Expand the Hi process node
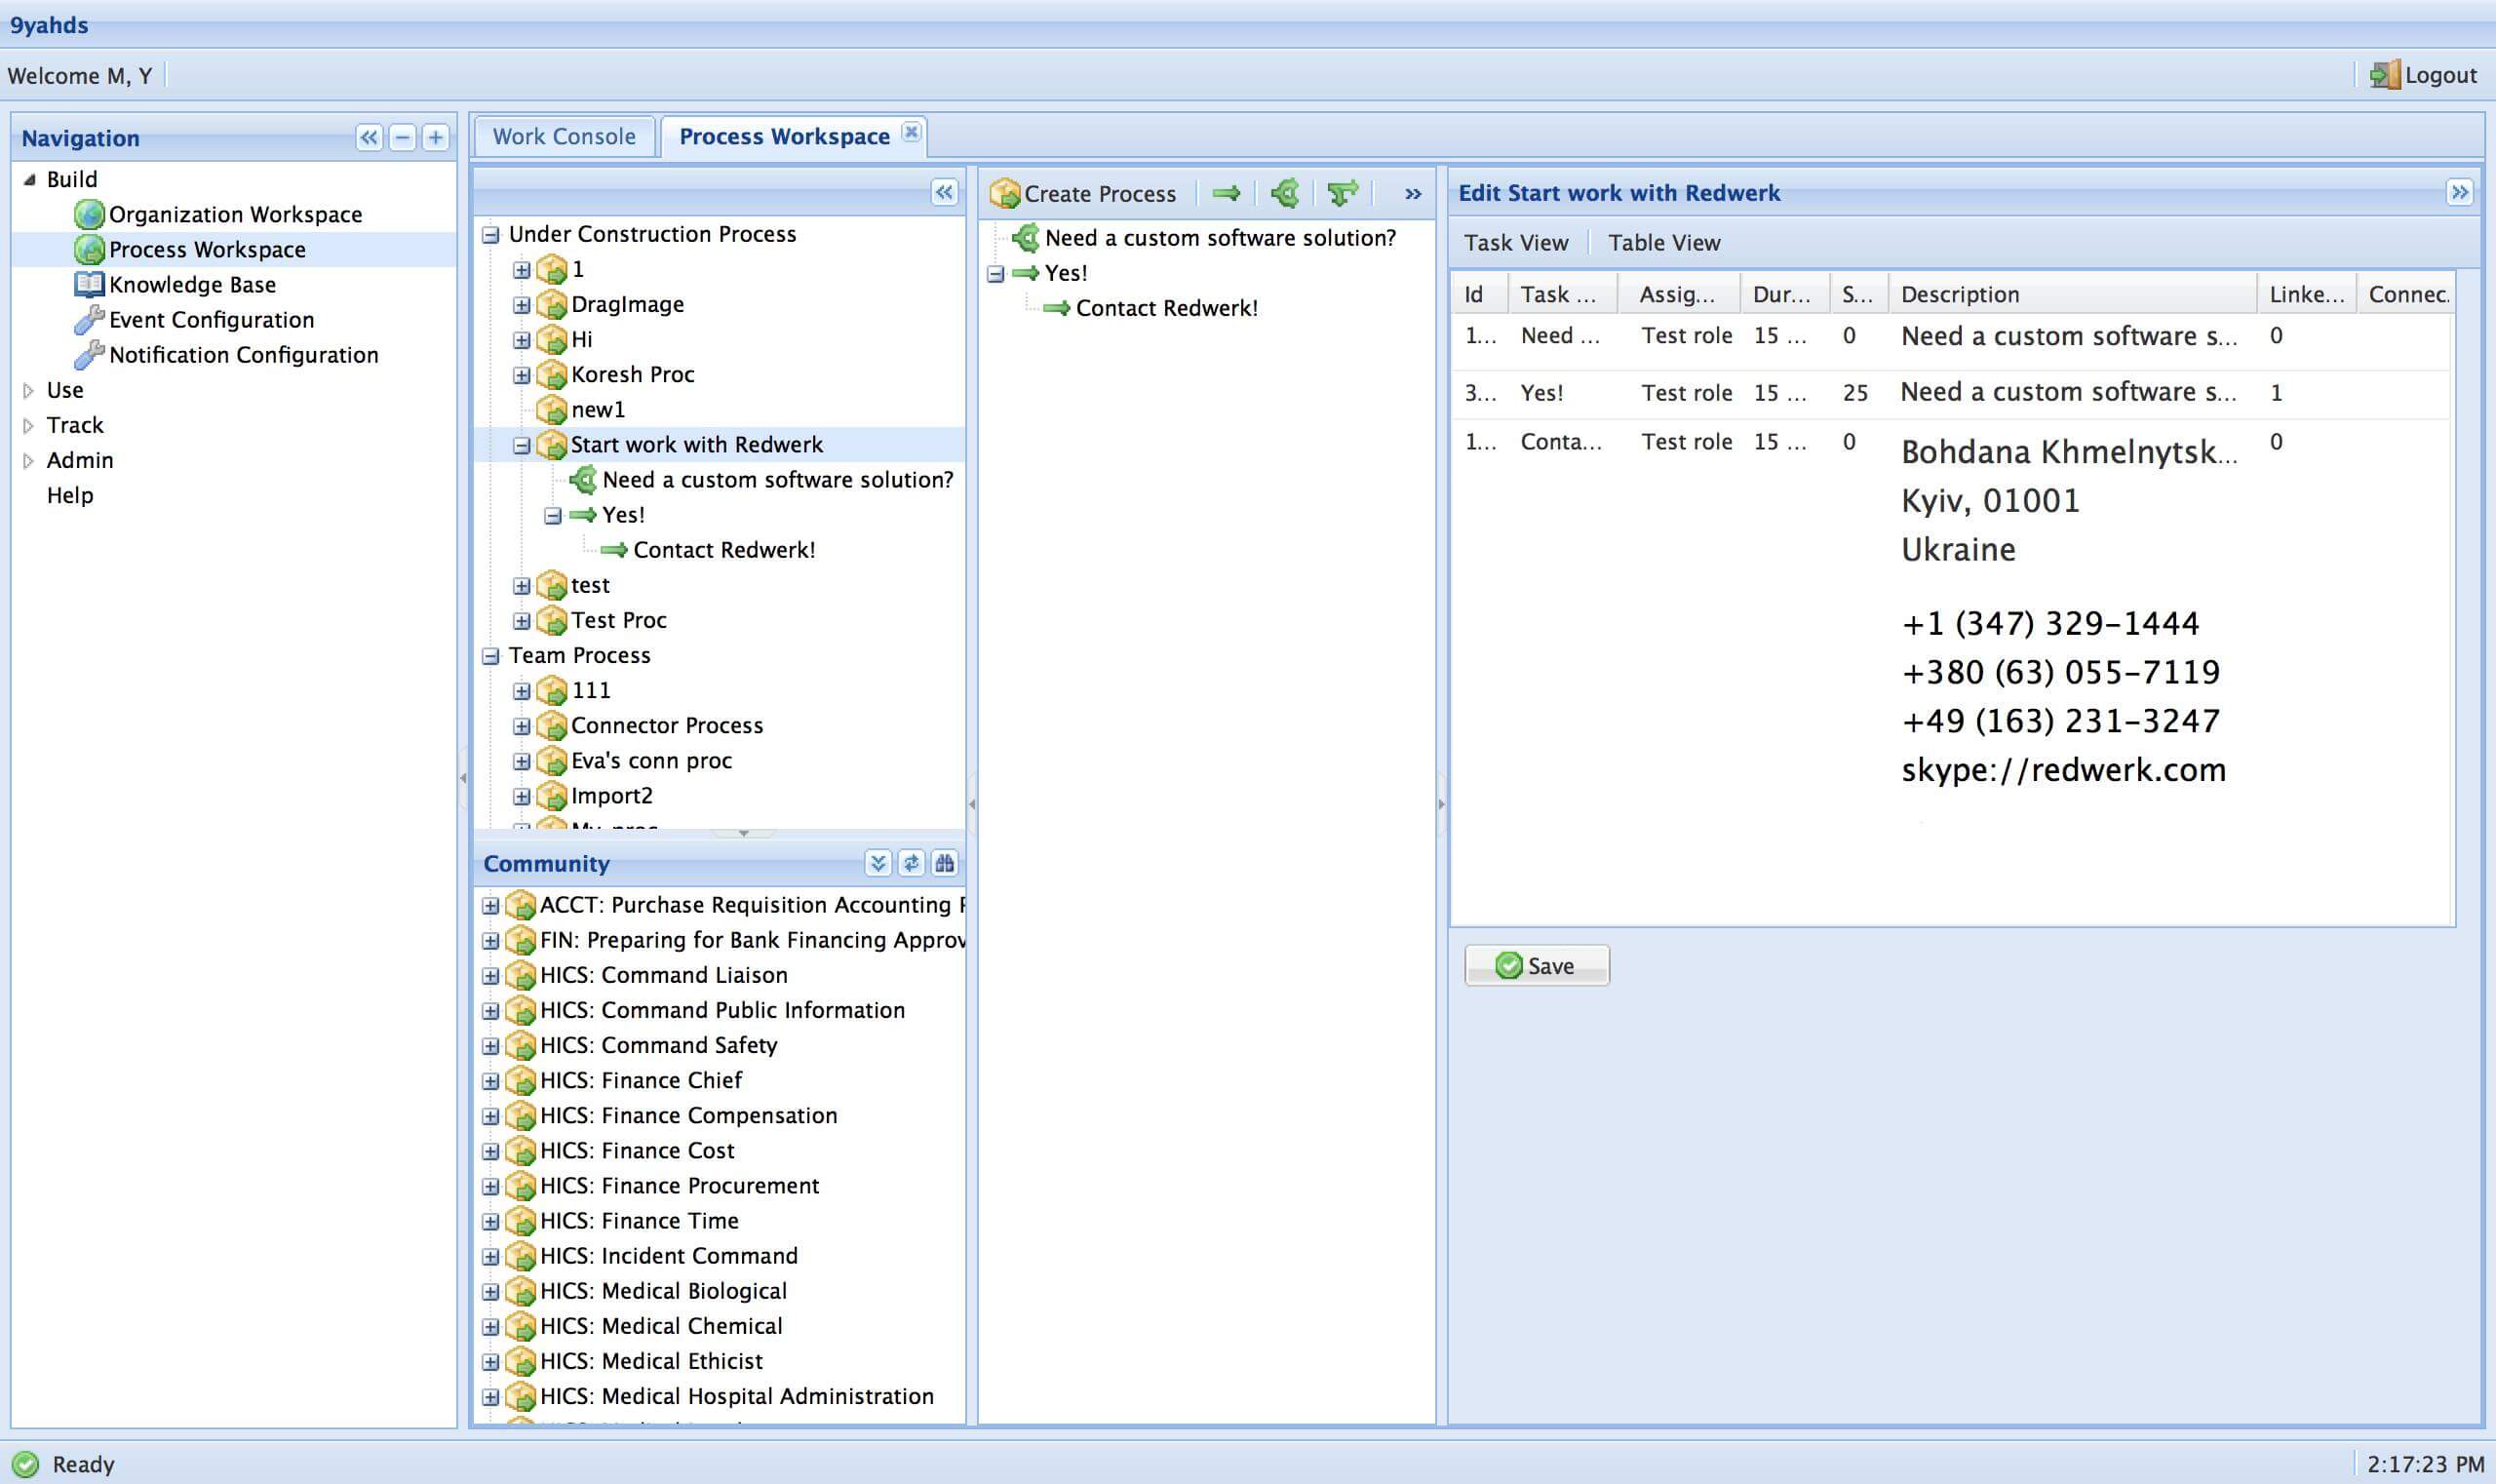Screen dimensions: 2496x1484 tap(521, 340)
